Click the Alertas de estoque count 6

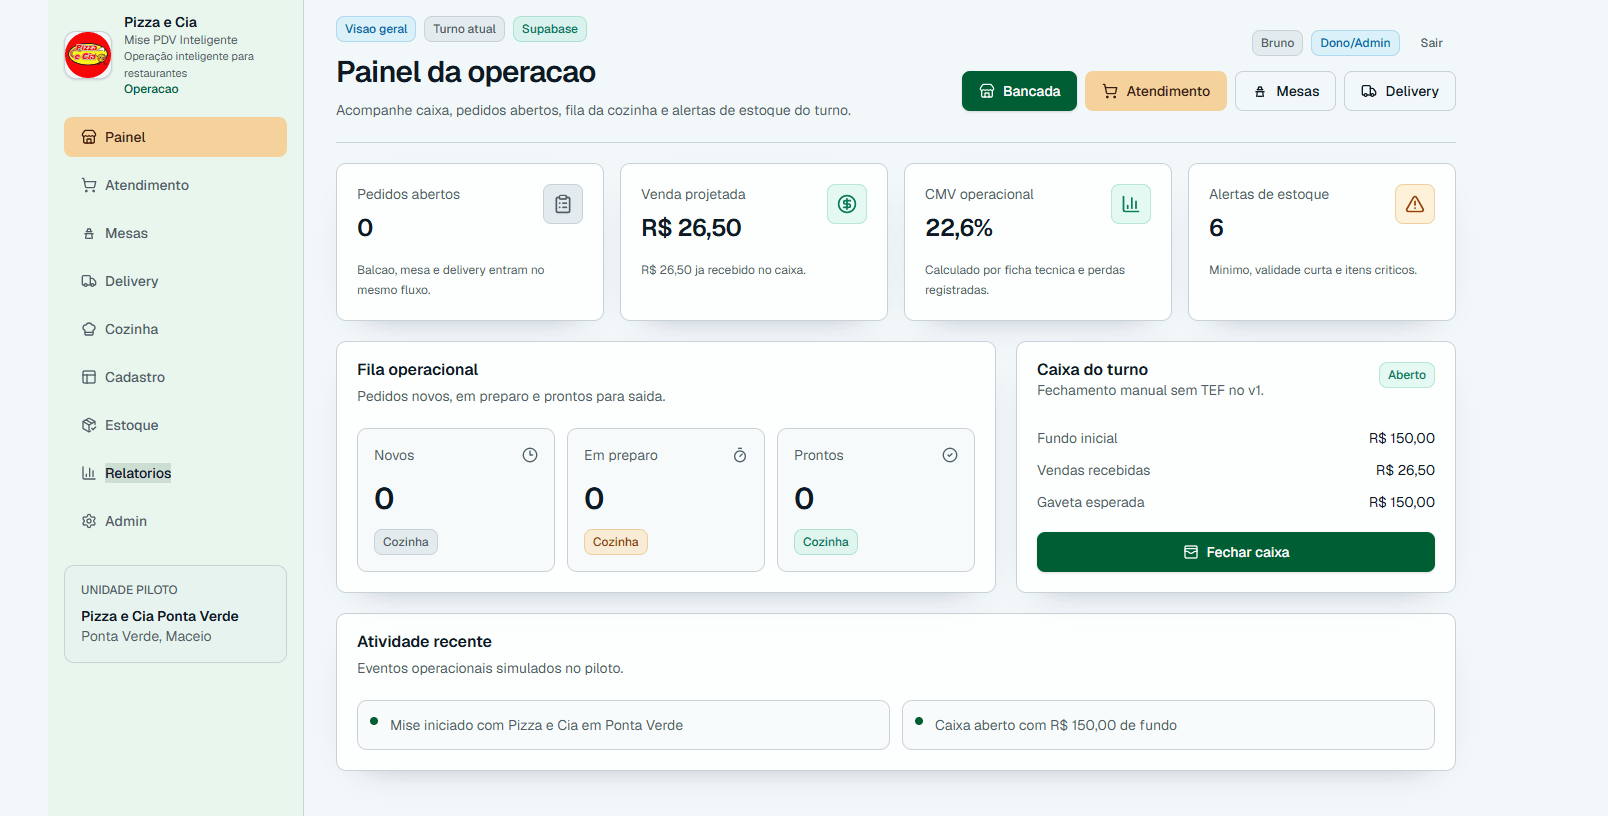point(1216,228)
